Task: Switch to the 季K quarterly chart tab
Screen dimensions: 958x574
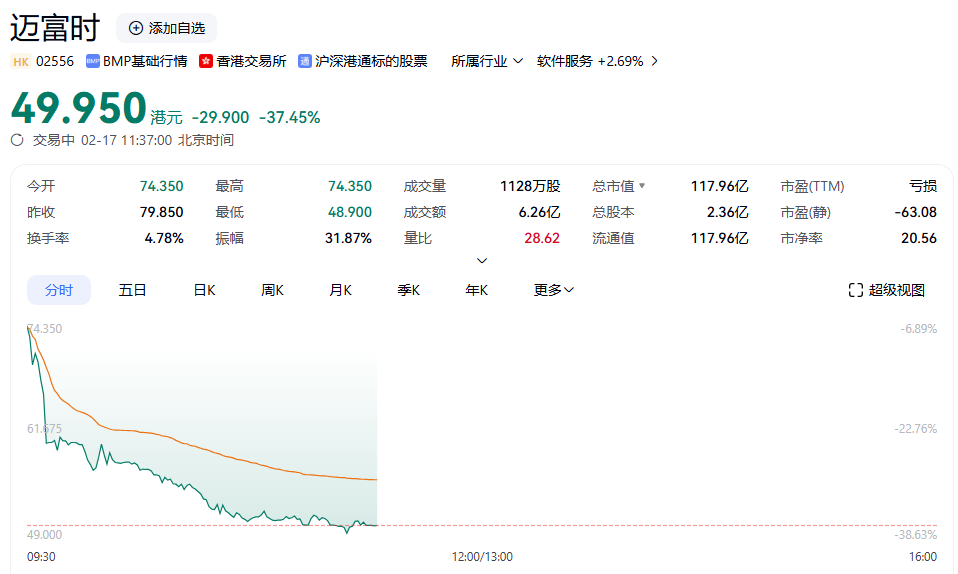Action: [x=408, y=290]
